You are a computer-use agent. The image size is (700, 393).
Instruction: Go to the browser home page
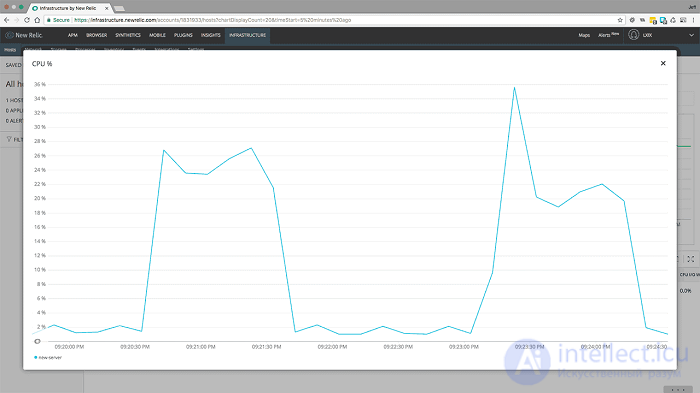pyautogui.click(x=37, y=20)
